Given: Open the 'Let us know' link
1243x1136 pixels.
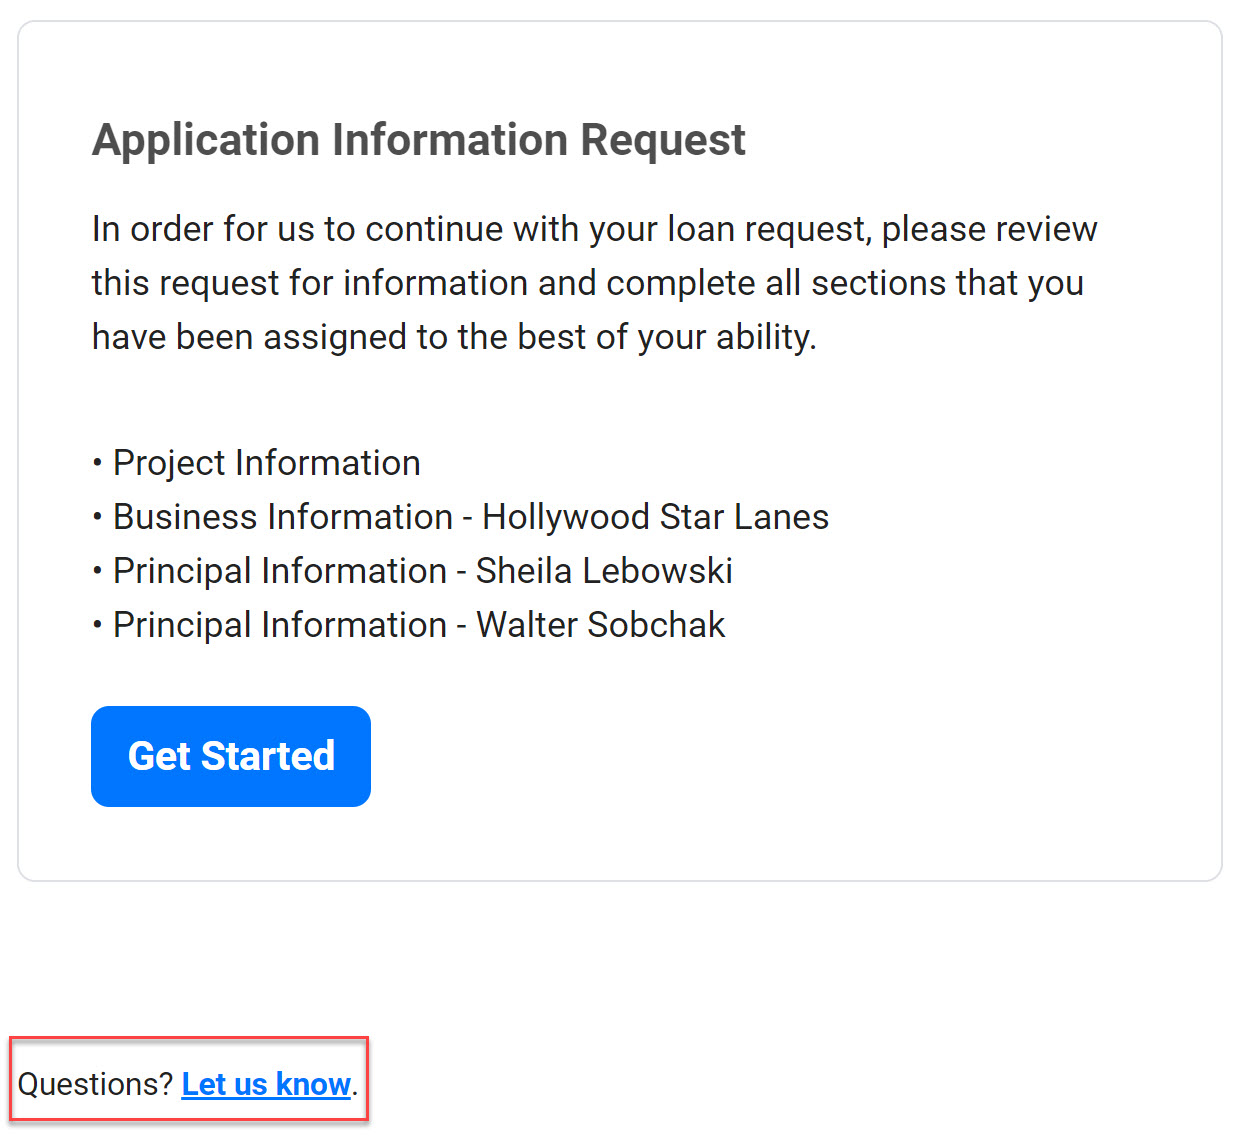Looking at the screenshot, I should pos(266,1084).
